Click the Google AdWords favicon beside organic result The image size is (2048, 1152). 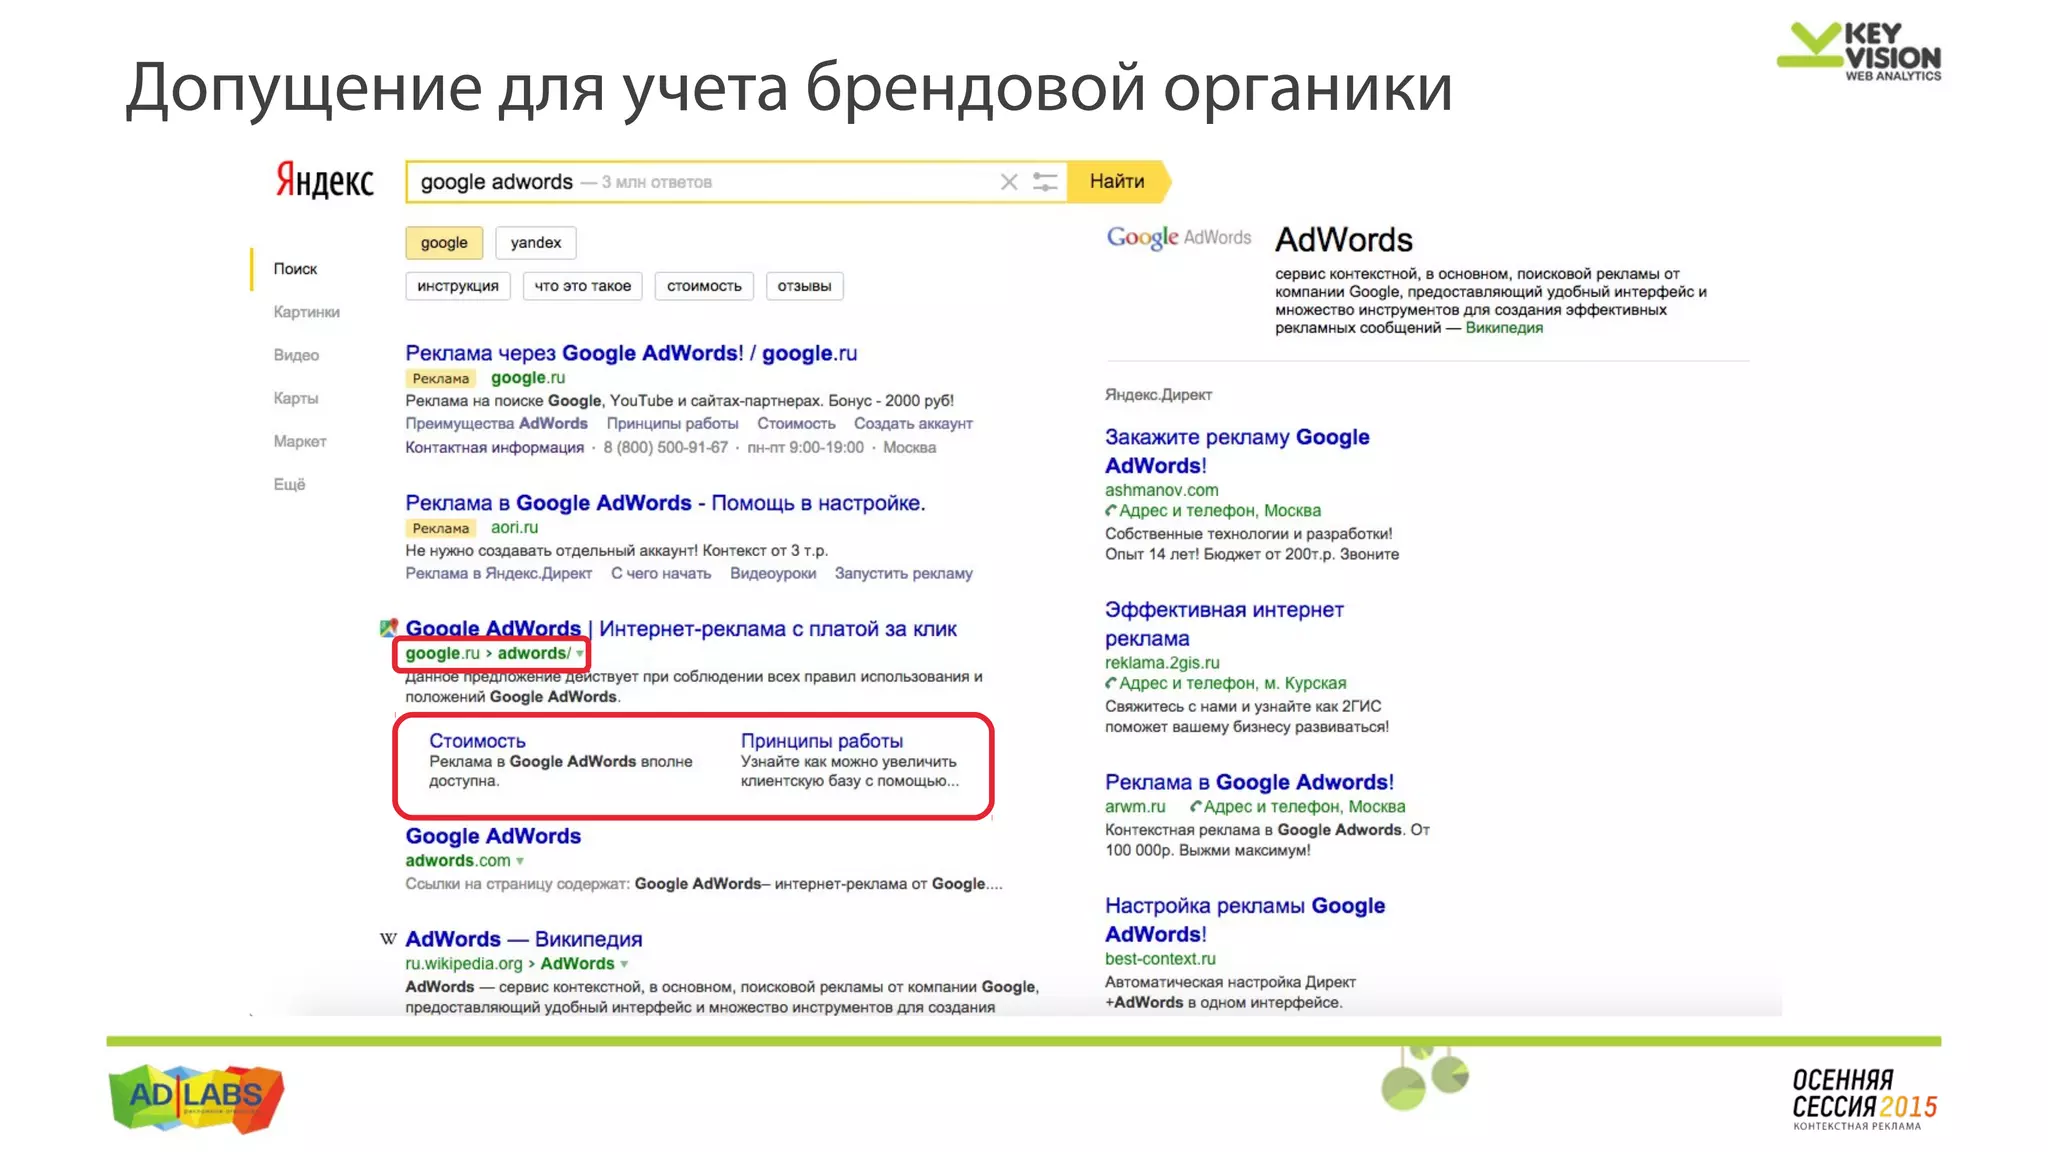point(389,628)
